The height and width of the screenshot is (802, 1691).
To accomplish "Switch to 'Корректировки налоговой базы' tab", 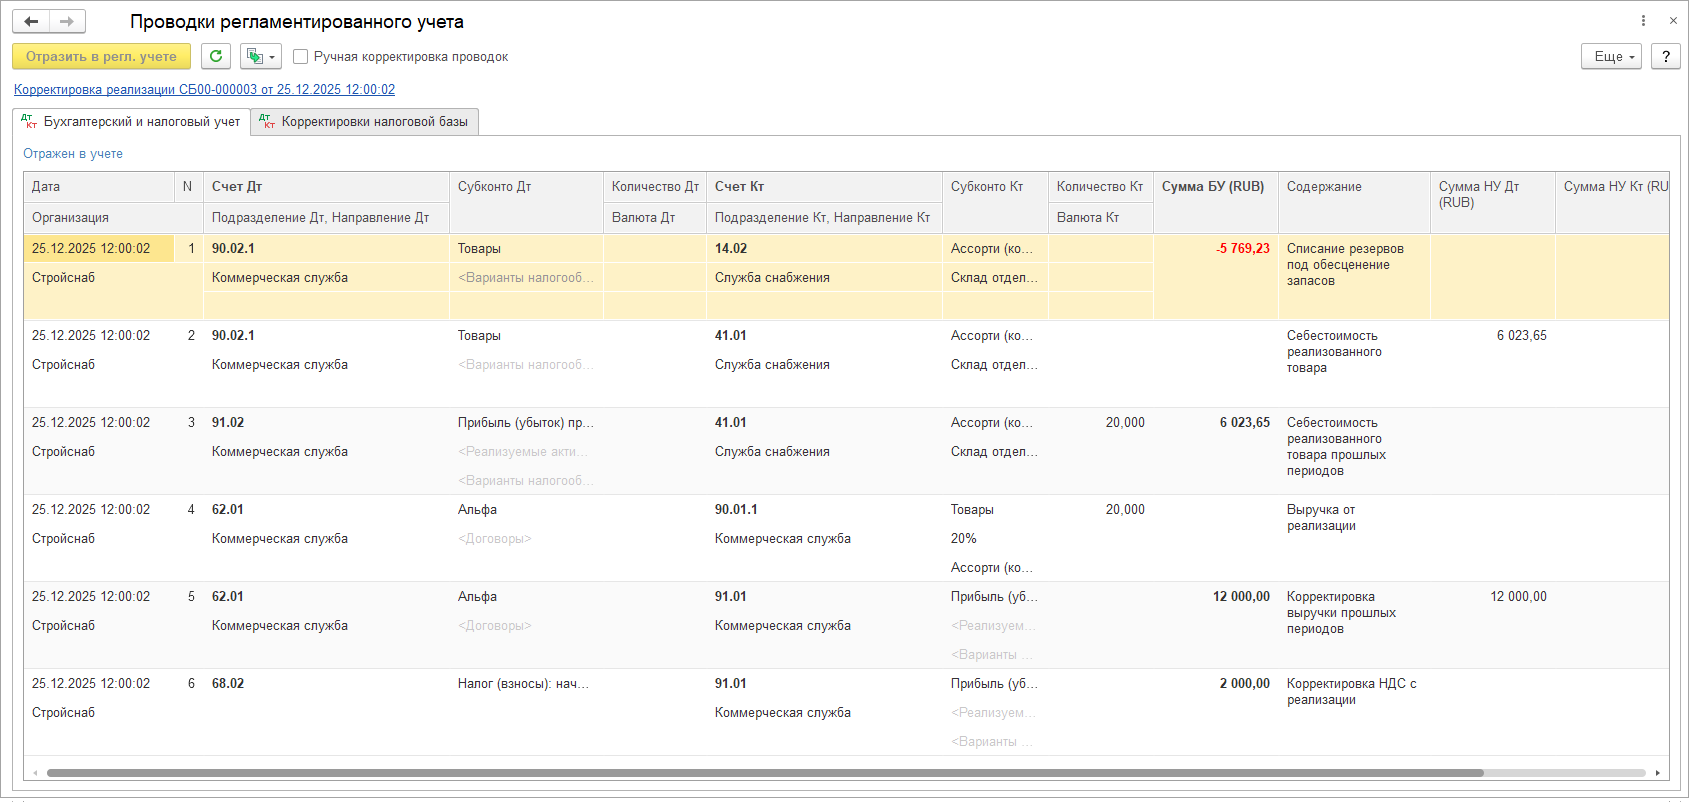I will (x=365, y=122).
